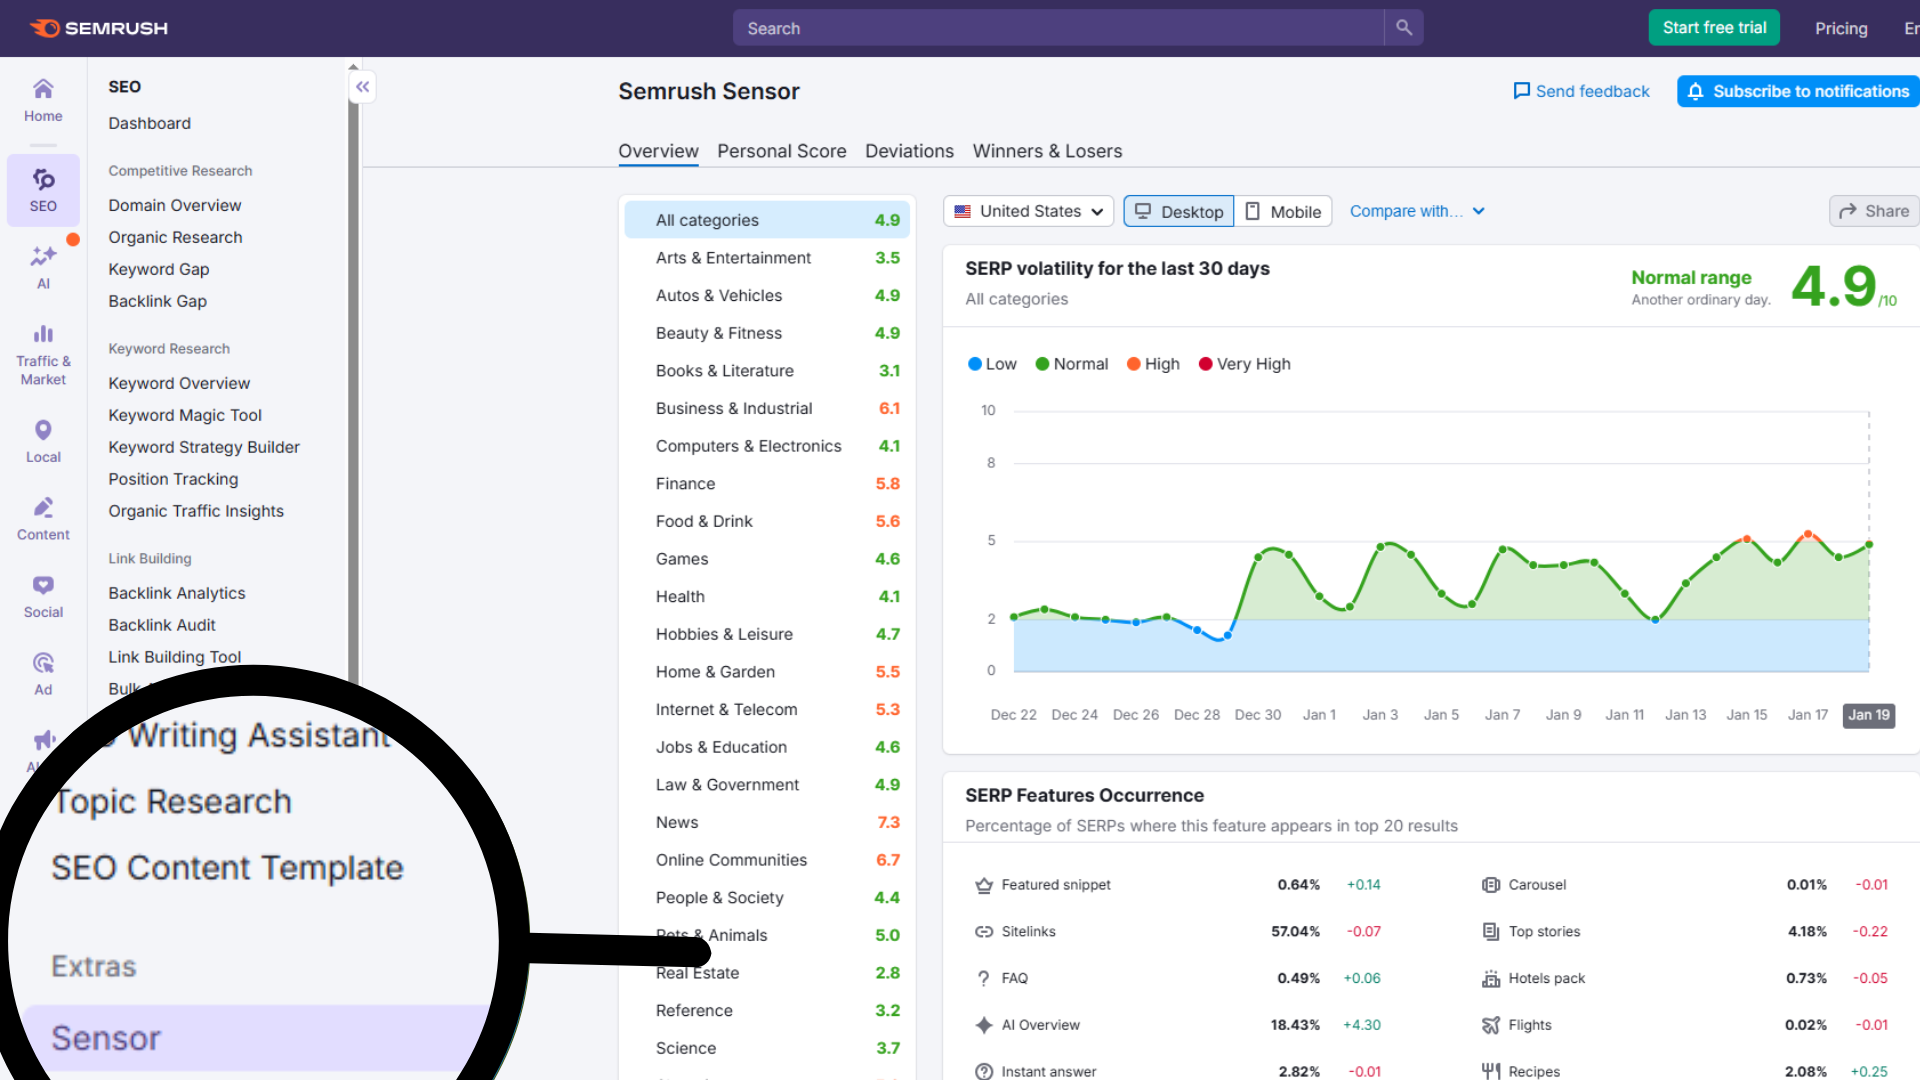Click the Carousel icon

[x=1491, y=885]
